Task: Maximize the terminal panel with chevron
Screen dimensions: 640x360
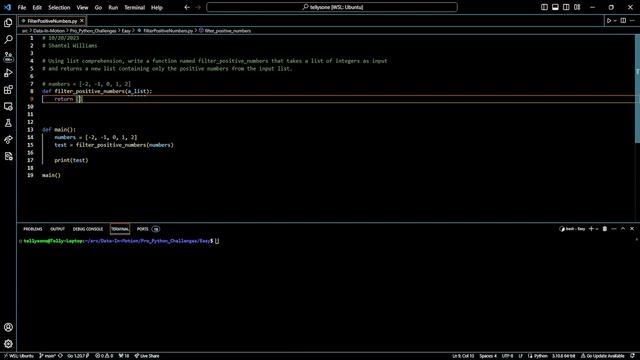Action: point(623,229)
